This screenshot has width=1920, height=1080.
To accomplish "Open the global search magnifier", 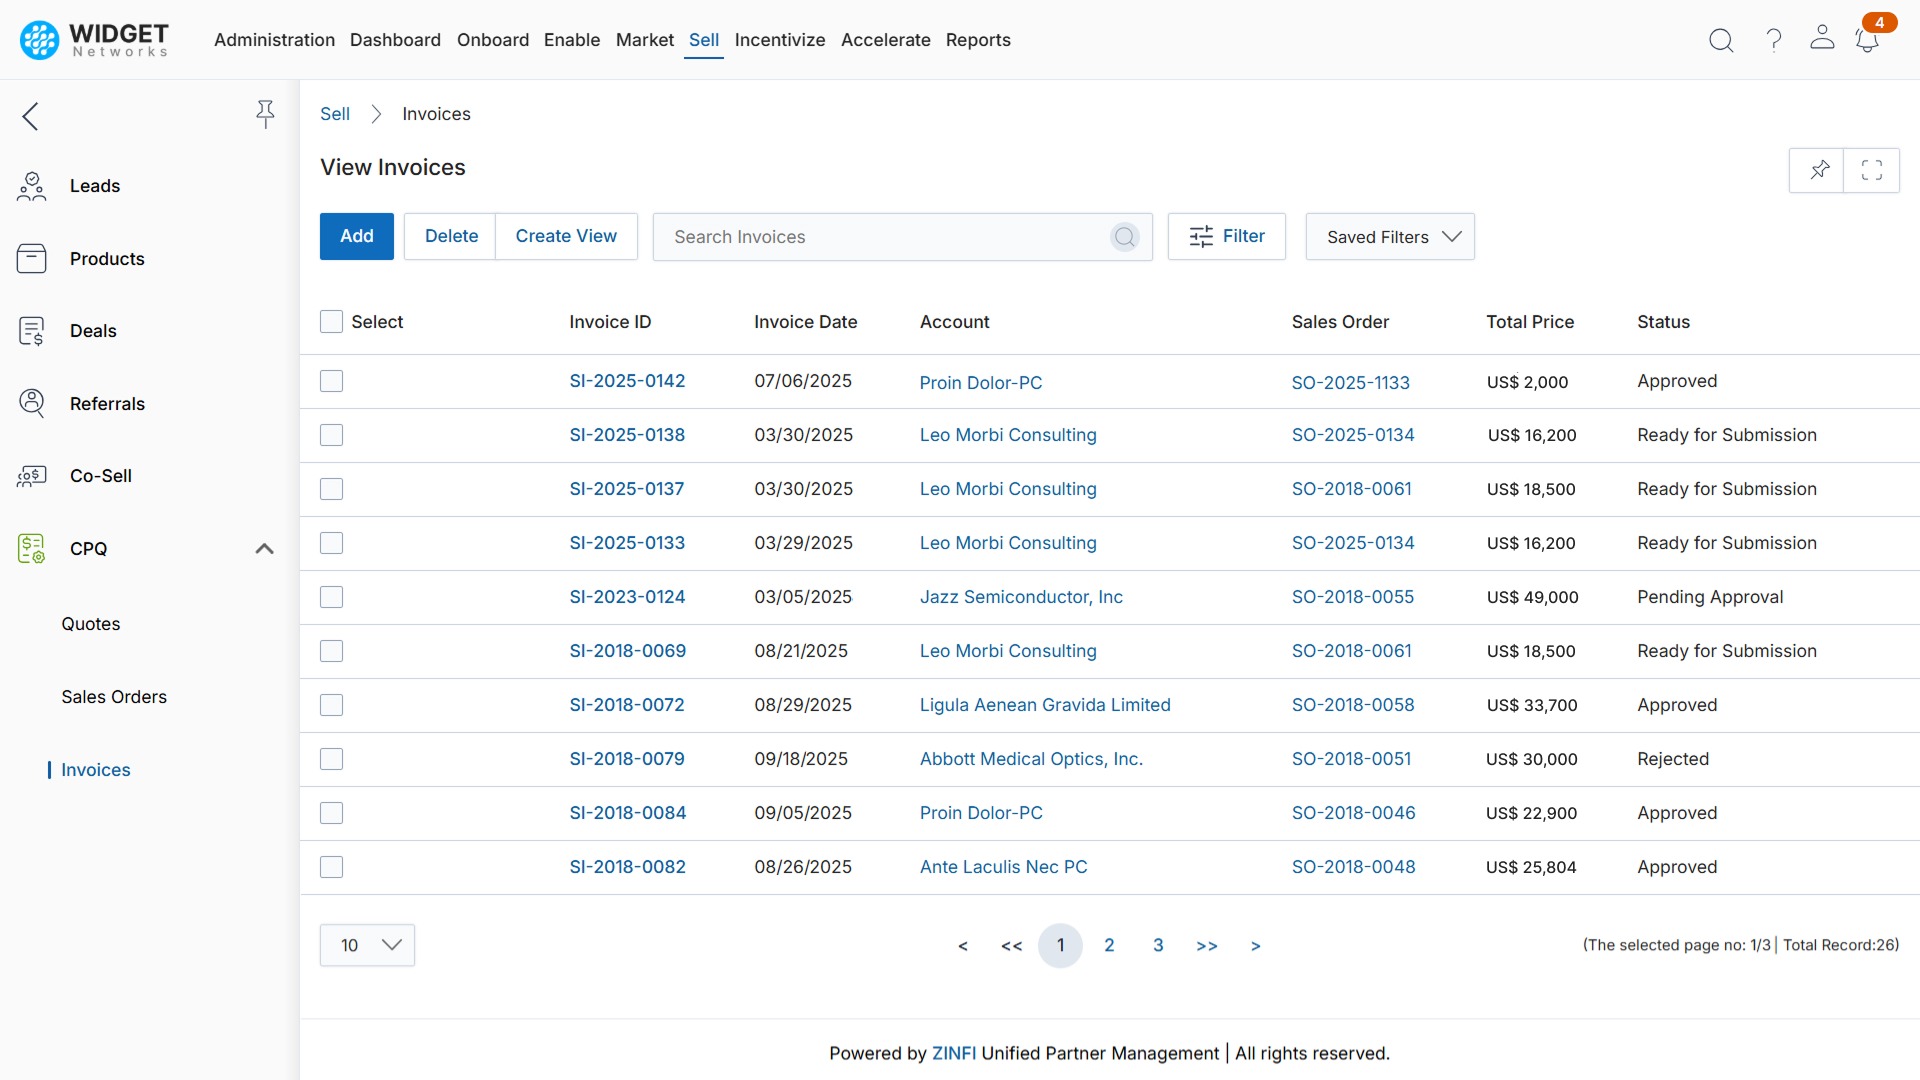I will 1721,40.
